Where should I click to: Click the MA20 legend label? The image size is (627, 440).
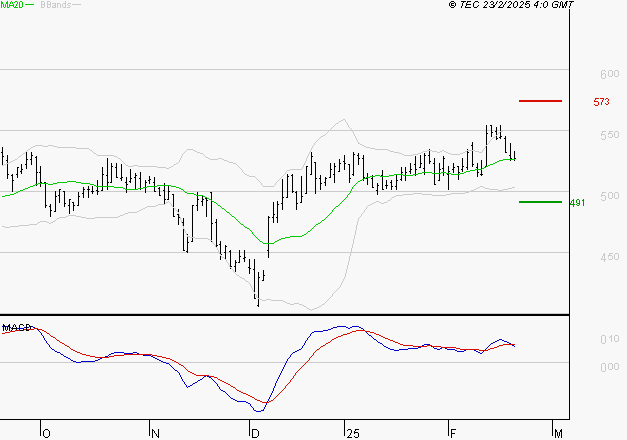click(x=13, y=5)
